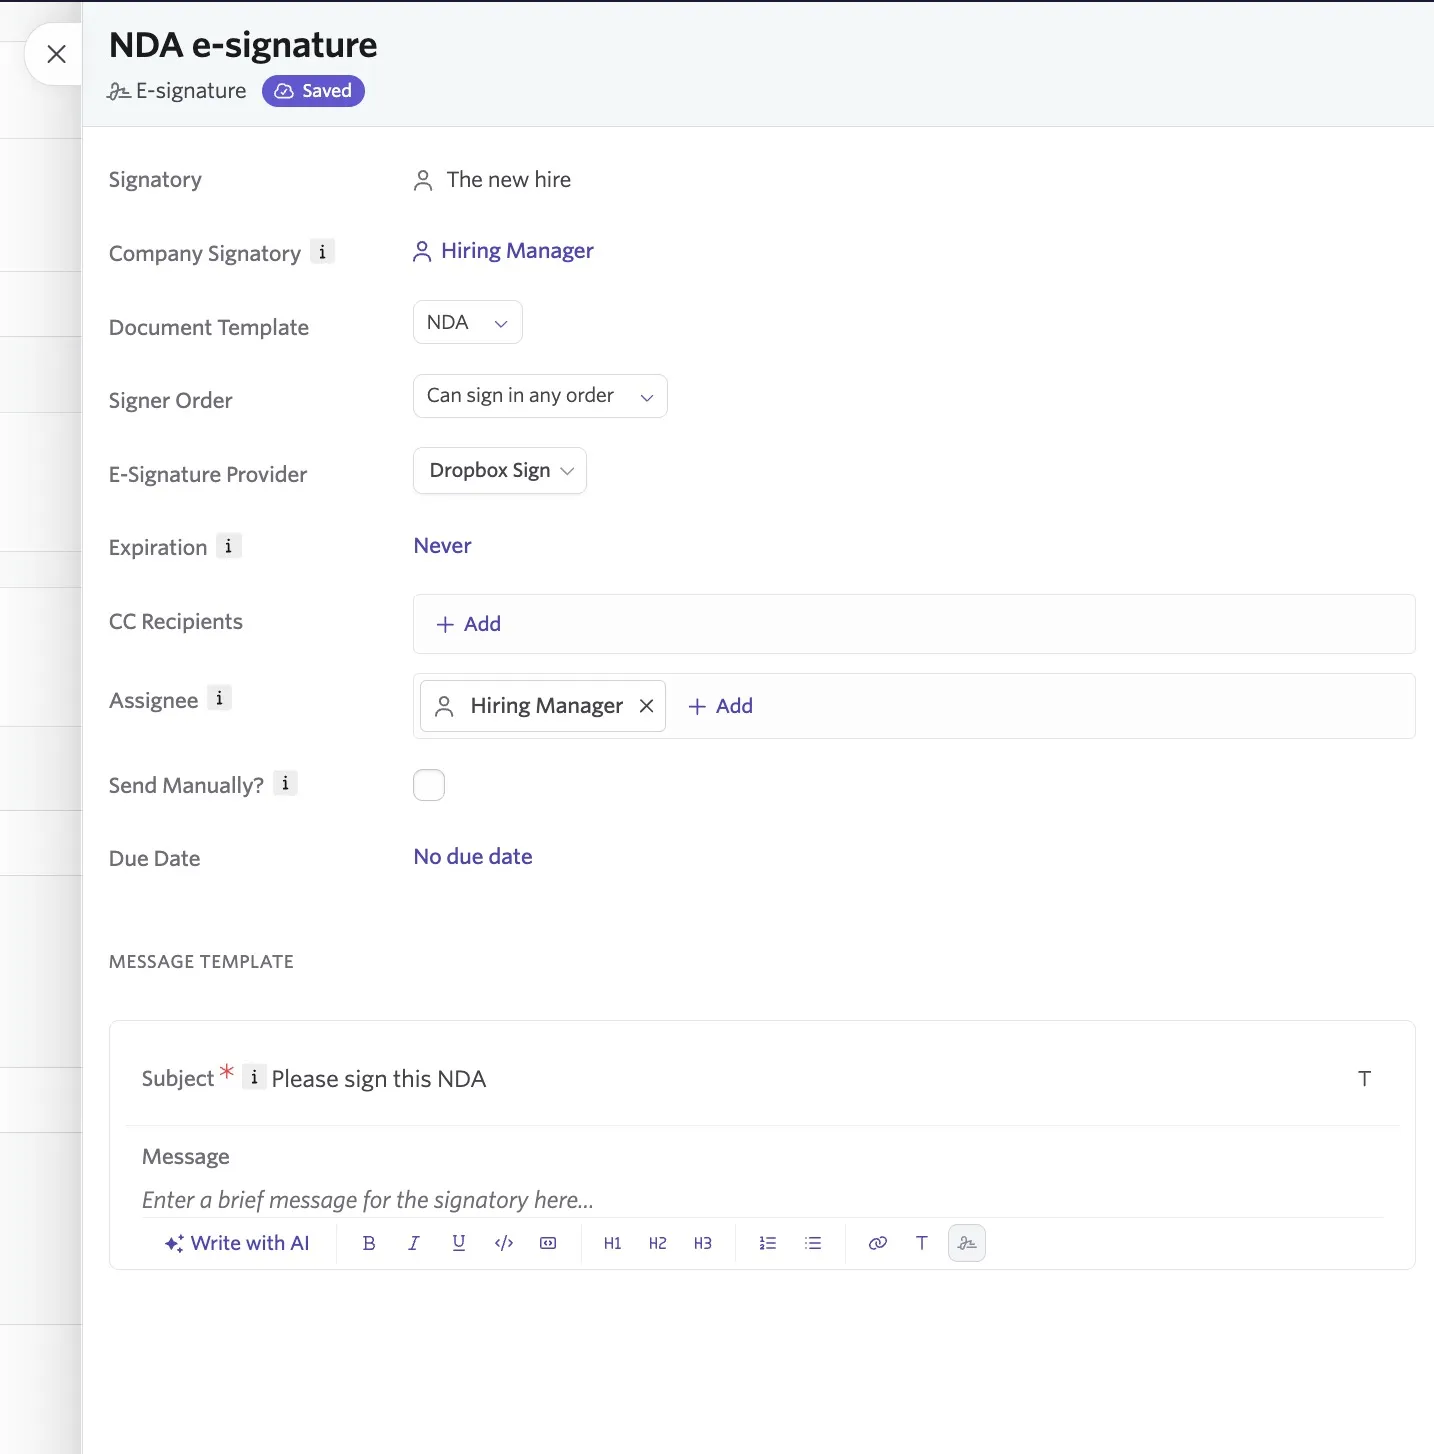Click Write with AI
The width and height of the screenshot is (1434, 1454).
click(x=237, y=1243)
